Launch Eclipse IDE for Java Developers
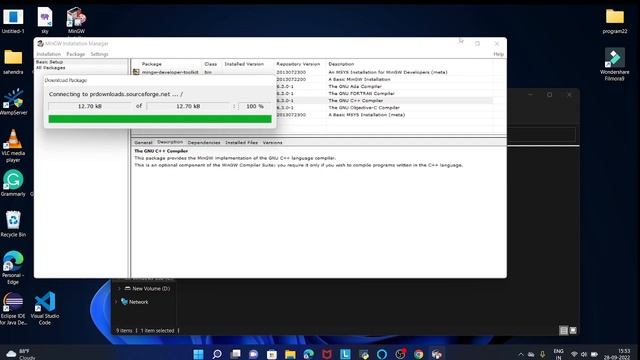640x360 pixels. [13, 308]
